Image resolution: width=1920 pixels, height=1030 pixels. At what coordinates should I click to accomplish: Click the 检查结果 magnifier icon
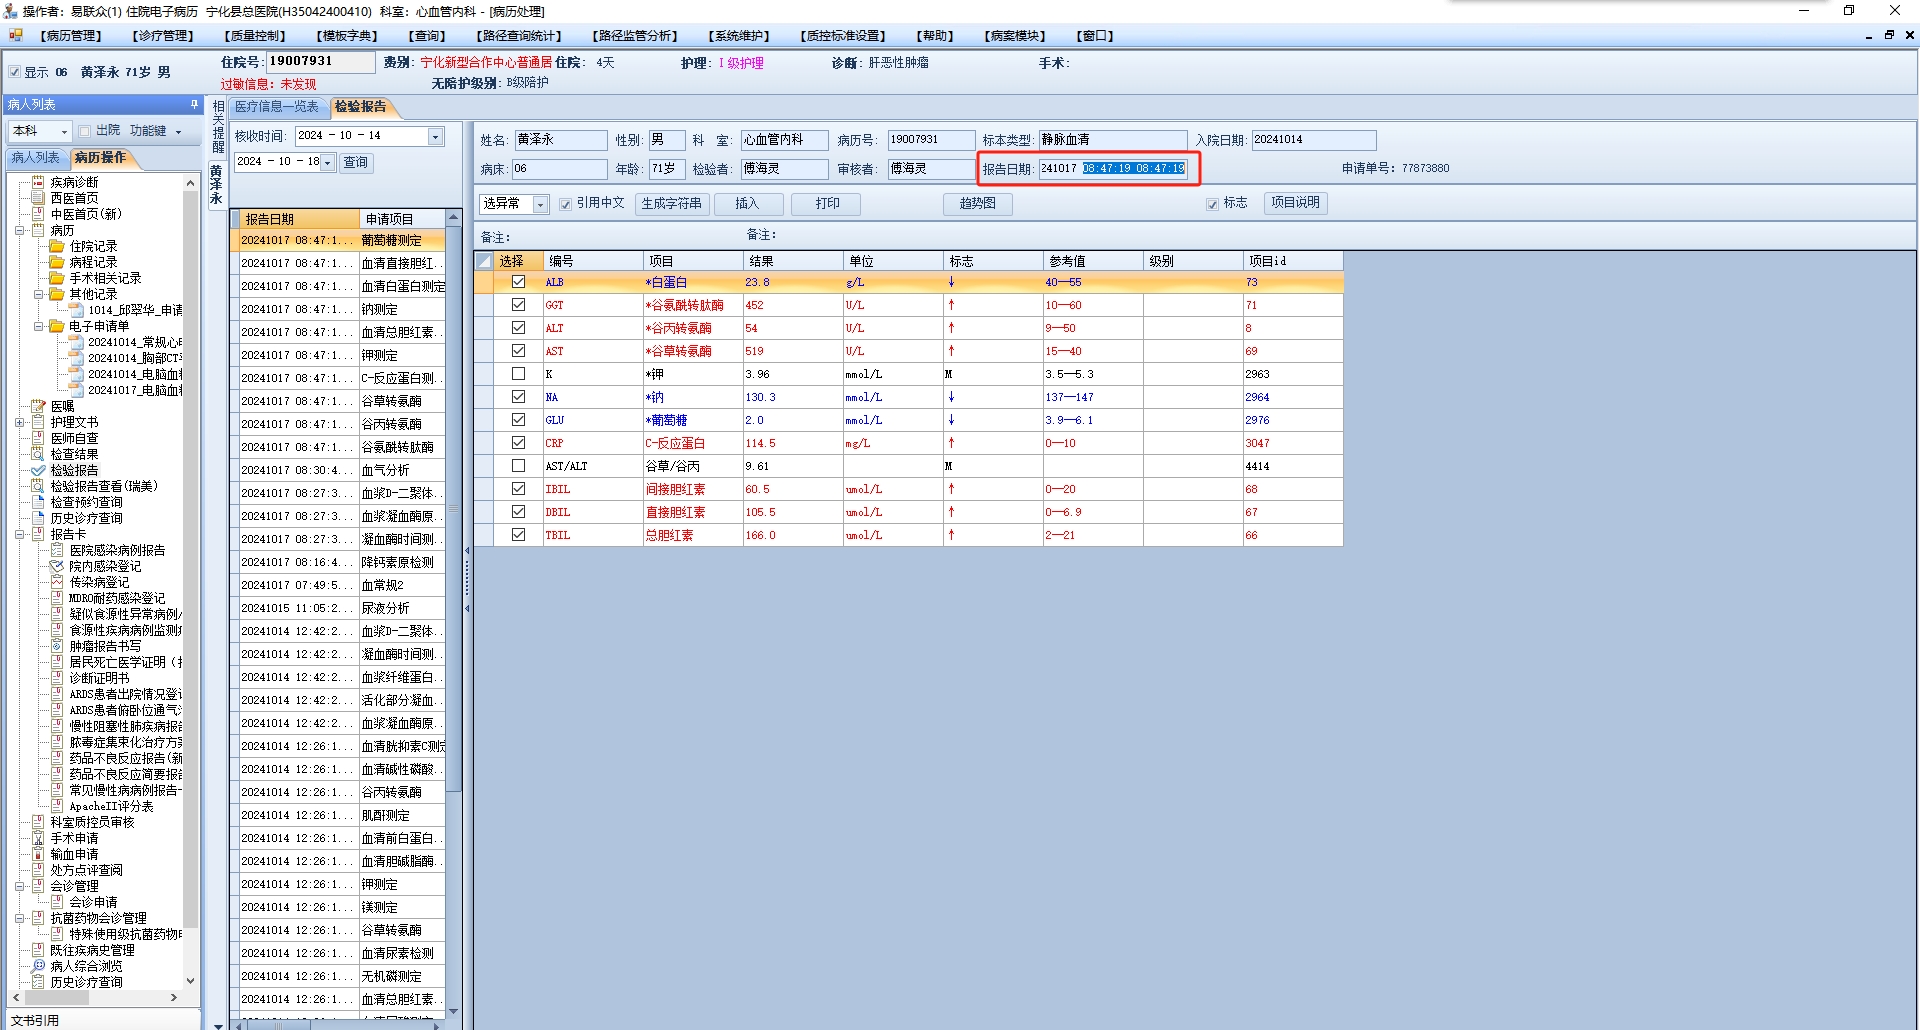pyautogui.click(x=38, y=454)
